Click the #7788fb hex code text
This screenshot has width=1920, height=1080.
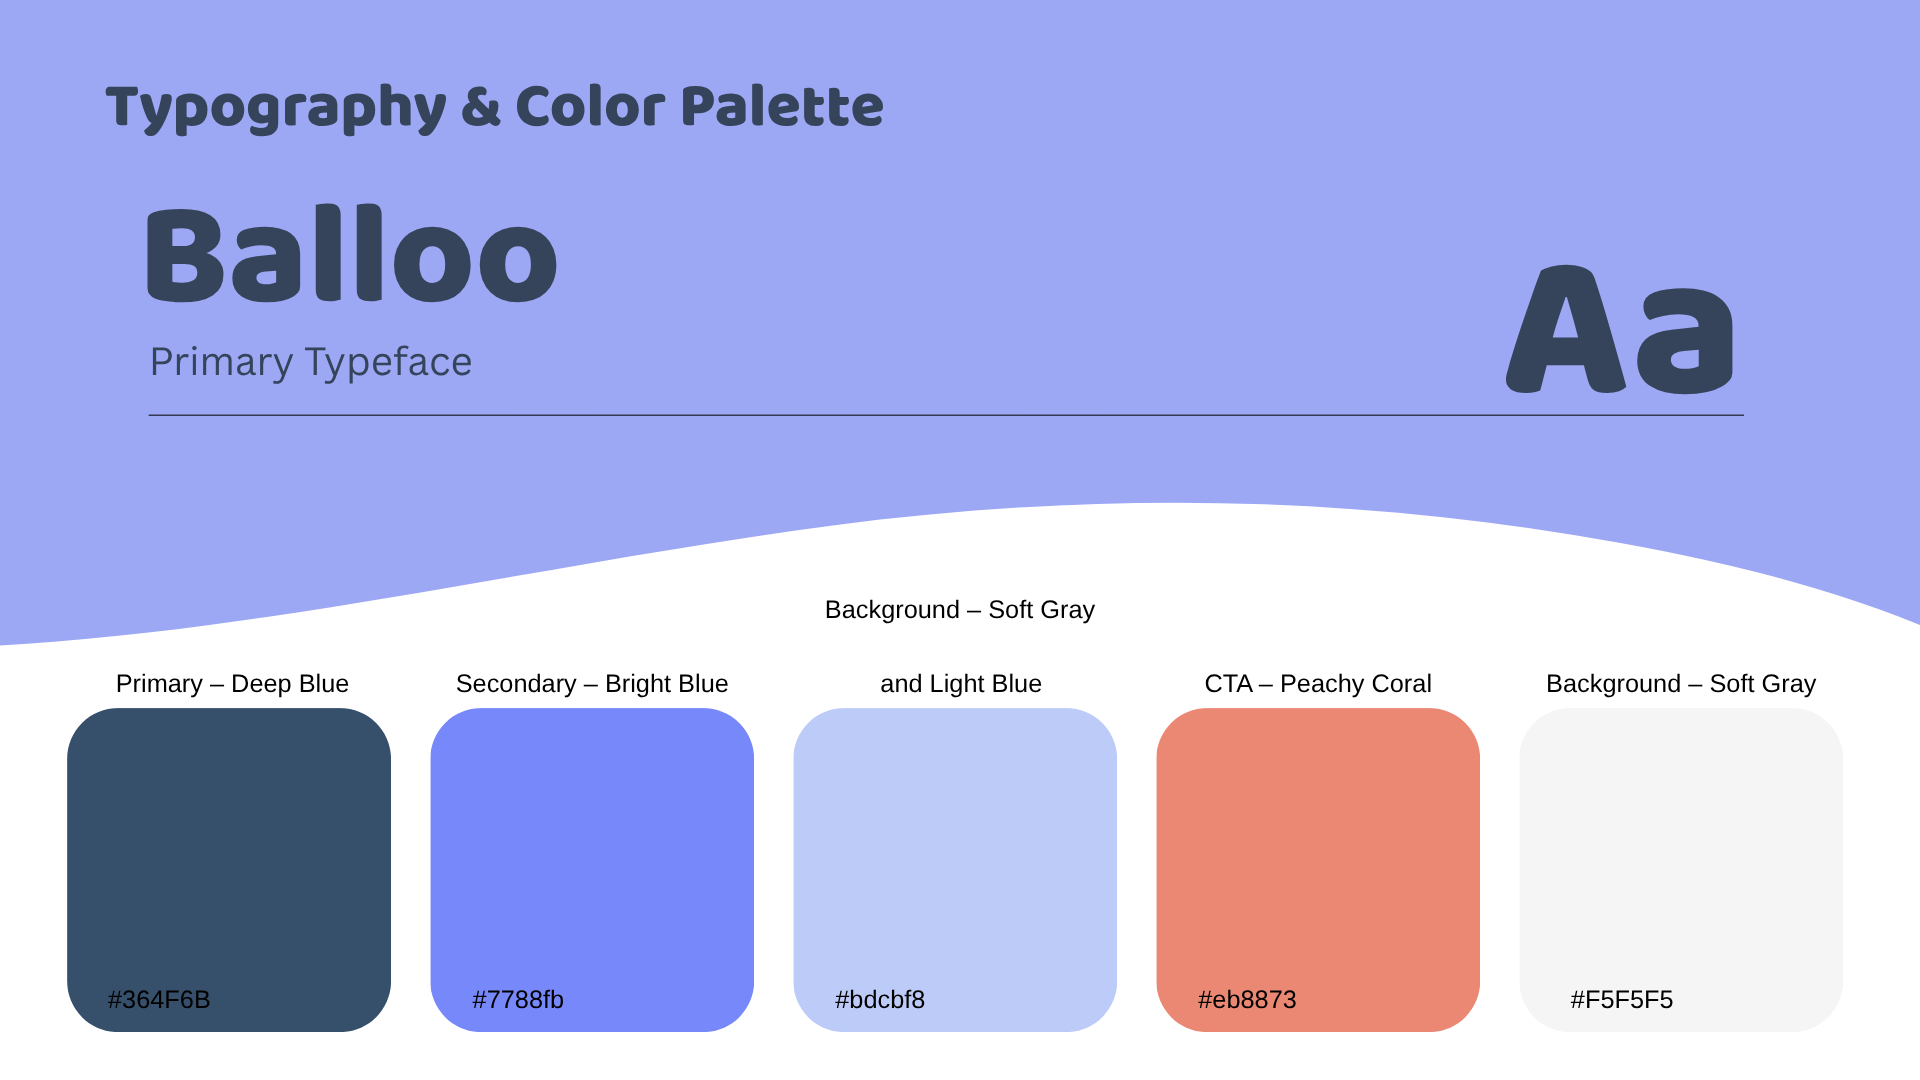click(x=518, y=1000)
